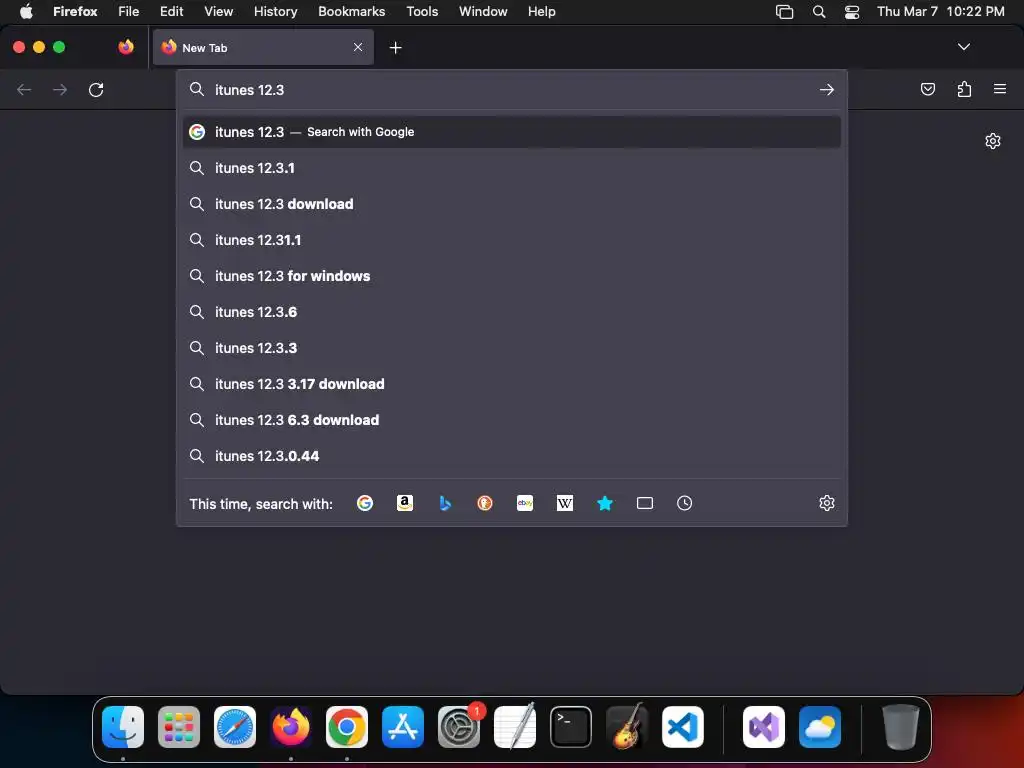Screen dimensions: 1024x768
Task: Open the View menu
Action: [218, 11]
